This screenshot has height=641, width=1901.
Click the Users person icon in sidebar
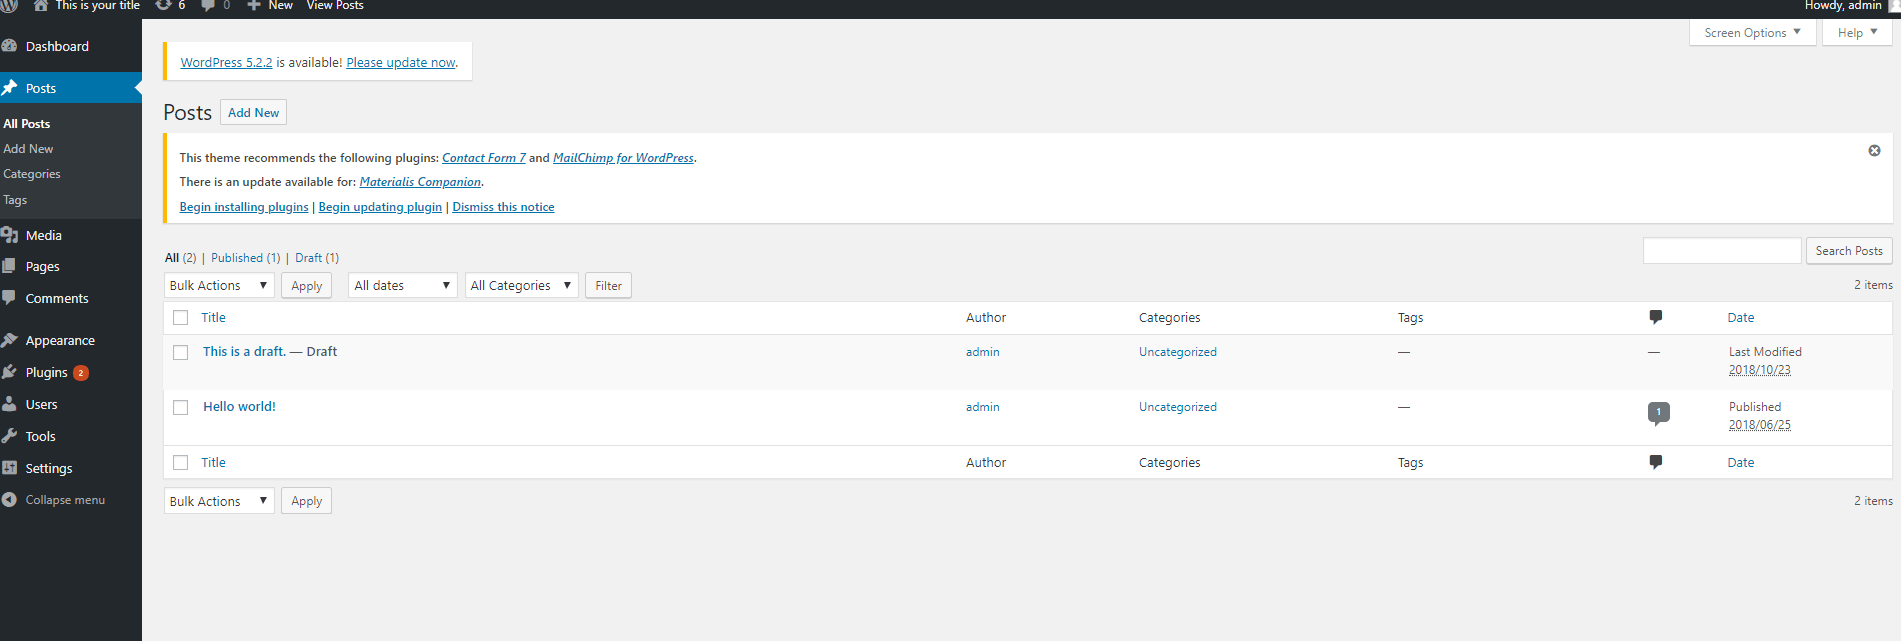(9, 404)
